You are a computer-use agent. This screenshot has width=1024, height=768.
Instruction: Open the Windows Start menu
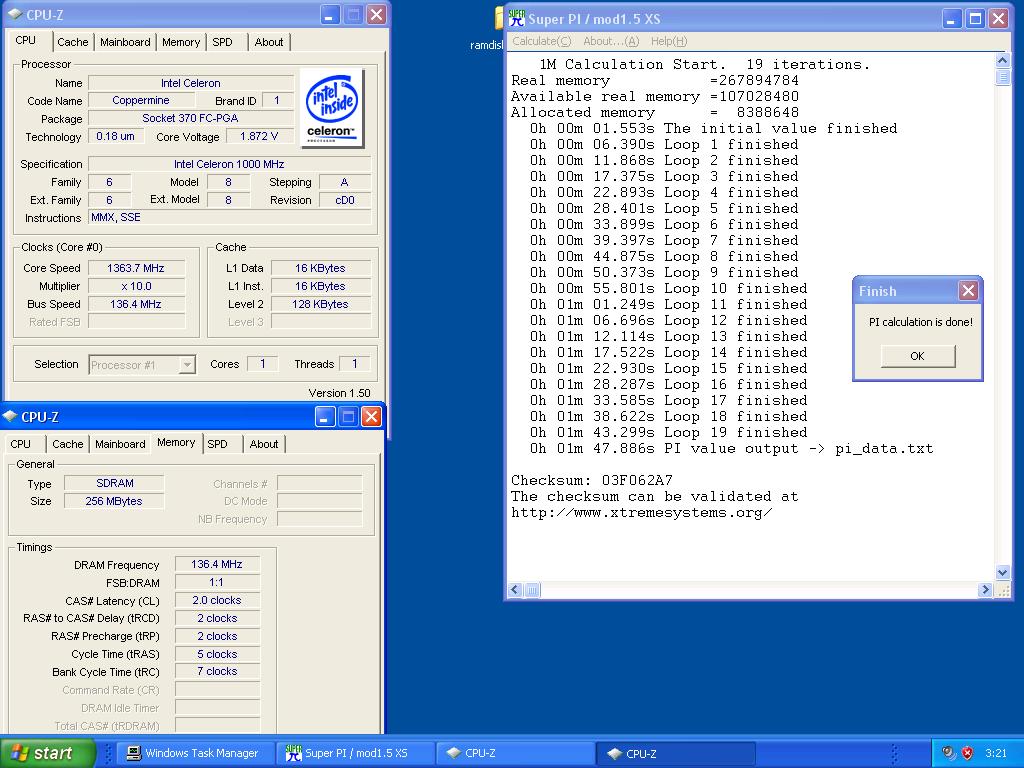click(x=48, y=753)
